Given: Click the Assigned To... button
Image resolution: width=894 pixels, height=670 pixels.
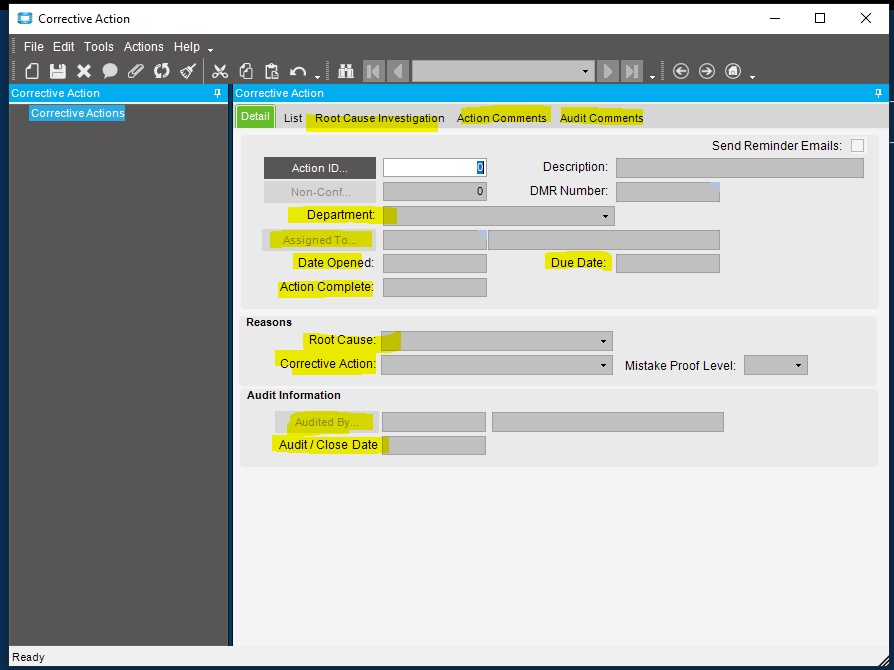Looking at the screenshot, I should 319,240.
